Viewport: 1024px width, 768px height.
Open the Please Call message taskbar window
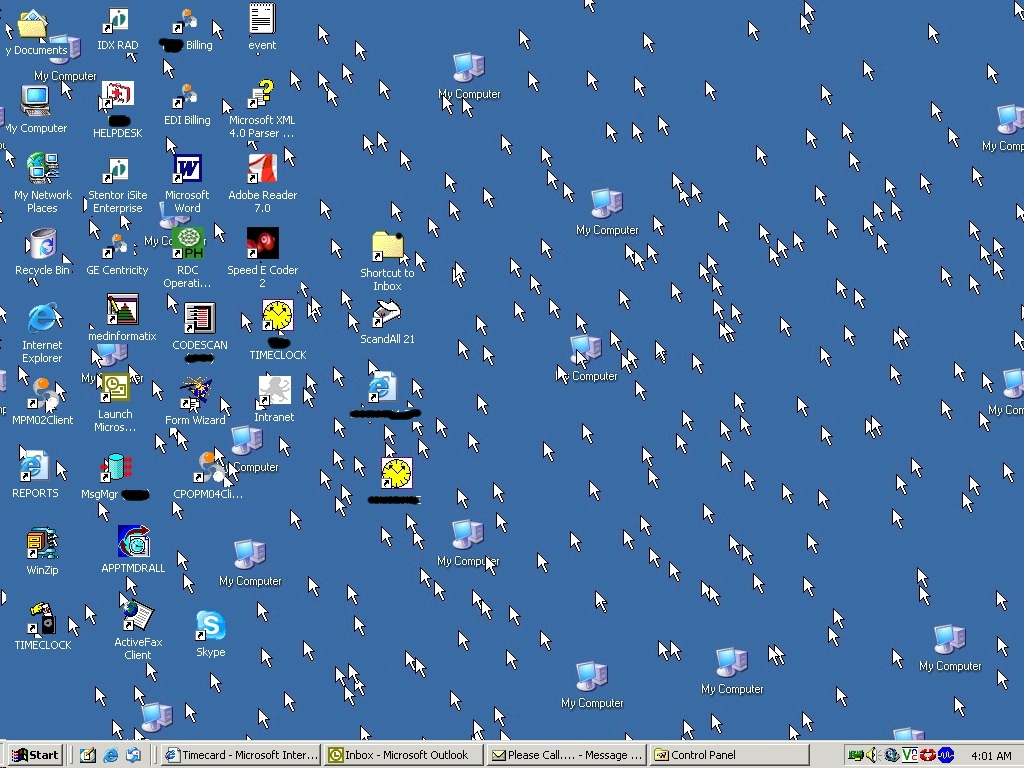point(566,755)
